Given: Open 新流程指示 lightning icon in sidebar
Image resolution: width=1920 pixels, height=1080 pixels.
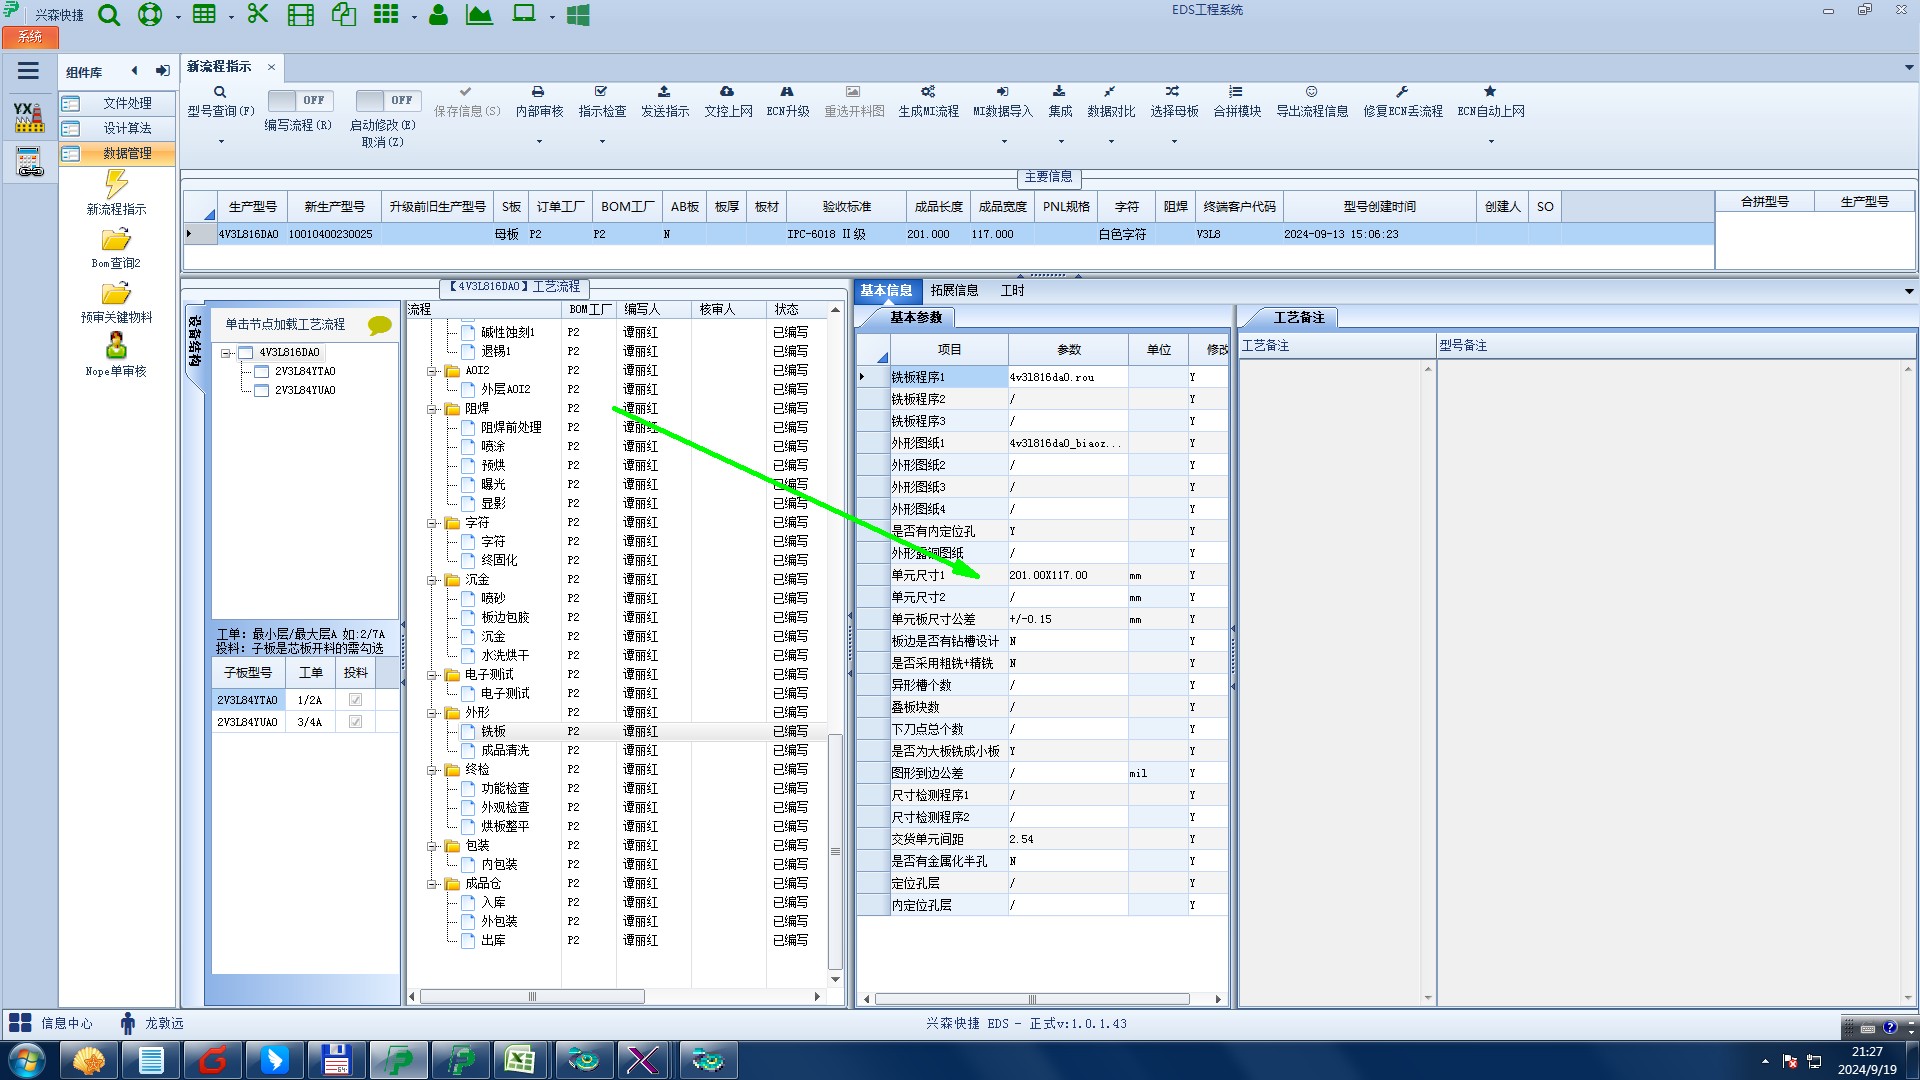Looking at the screenshot, I should tap(116, 185).
